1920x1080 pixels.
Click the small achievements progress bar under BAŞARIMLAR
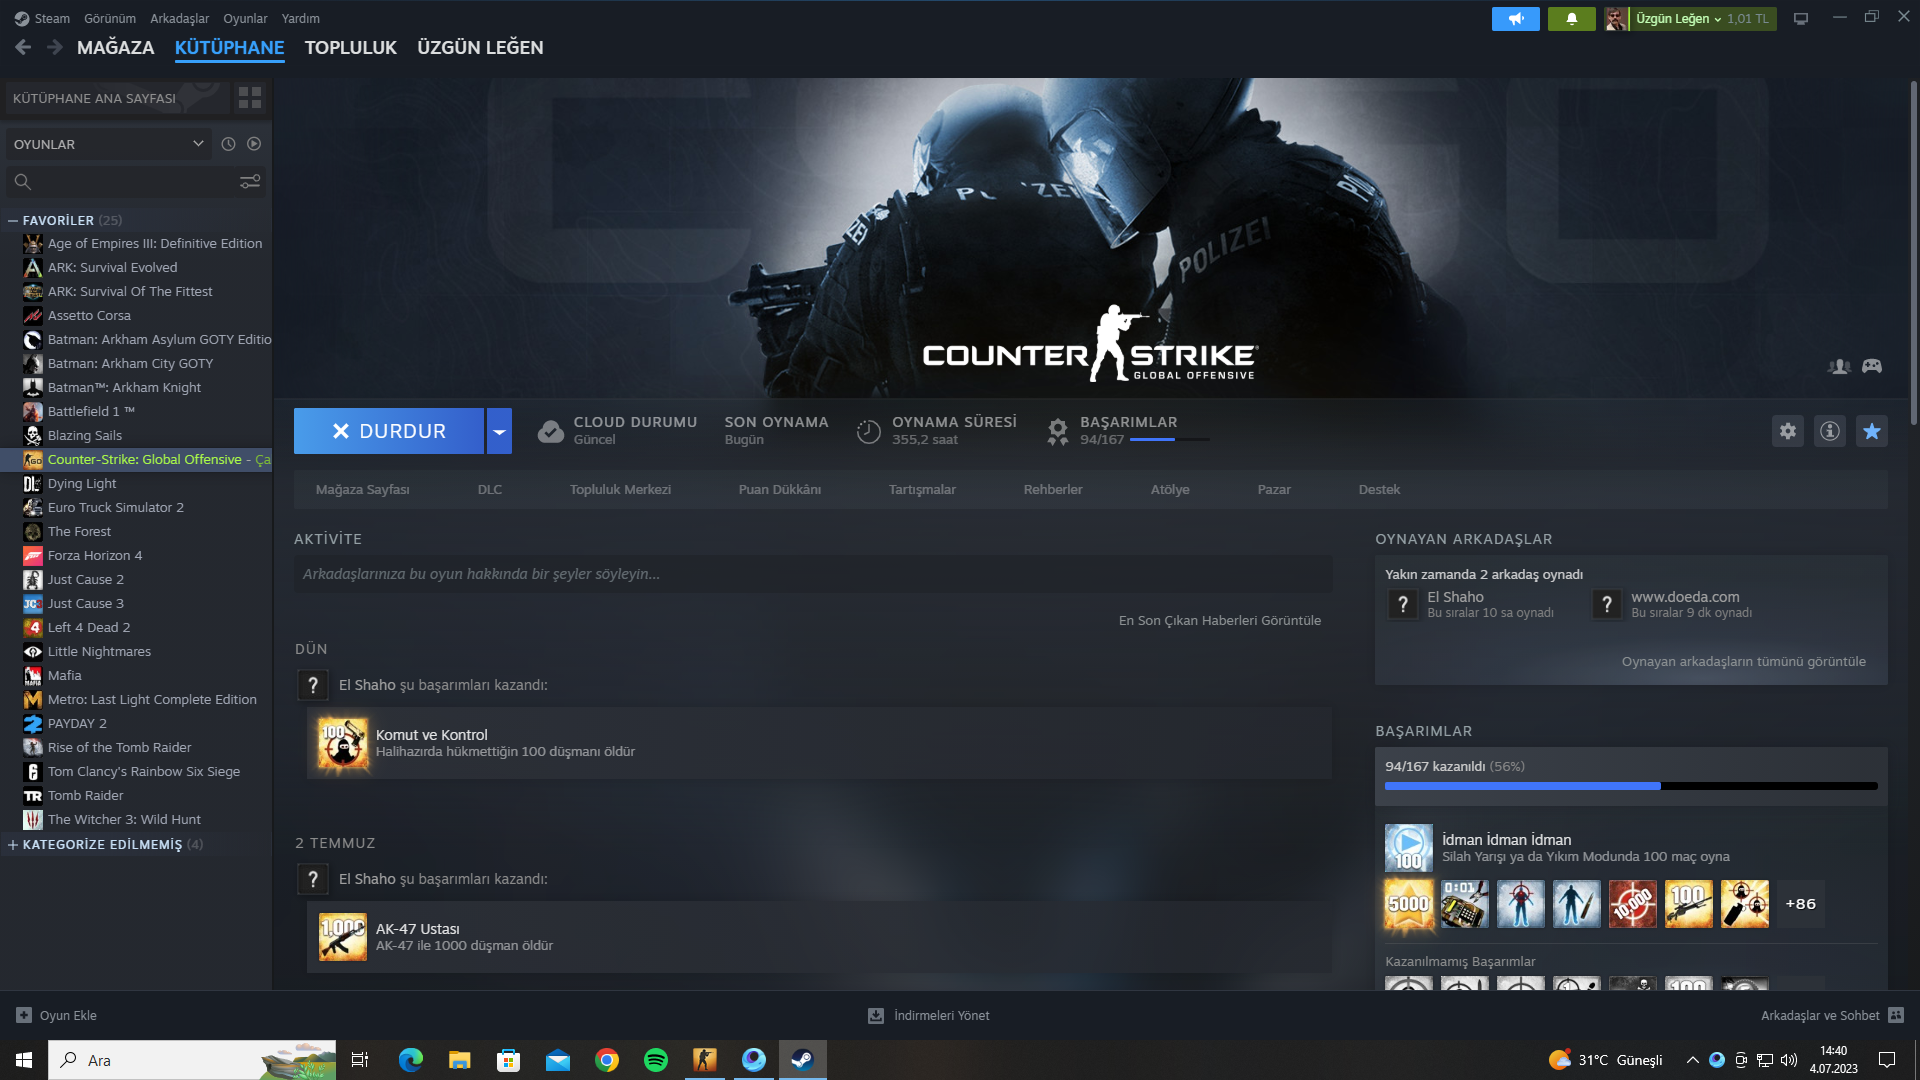click(1170, 439)
